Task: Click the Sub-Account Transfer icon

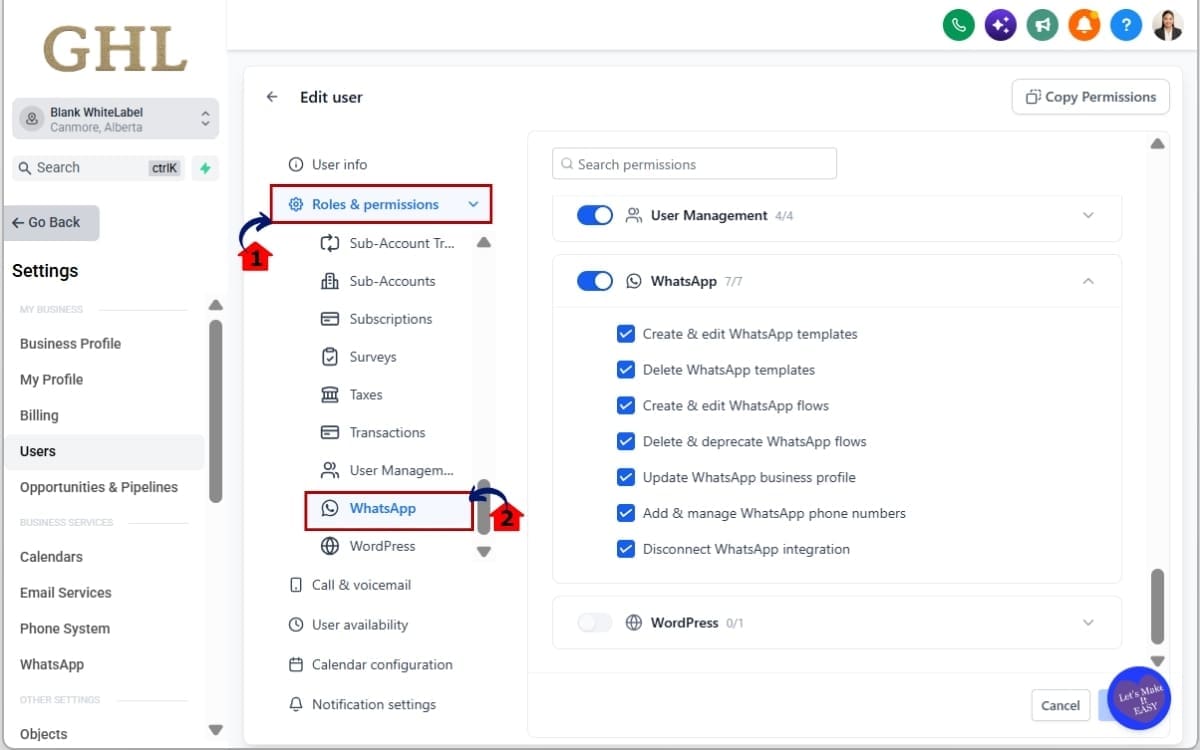Action: coord(330,243)
